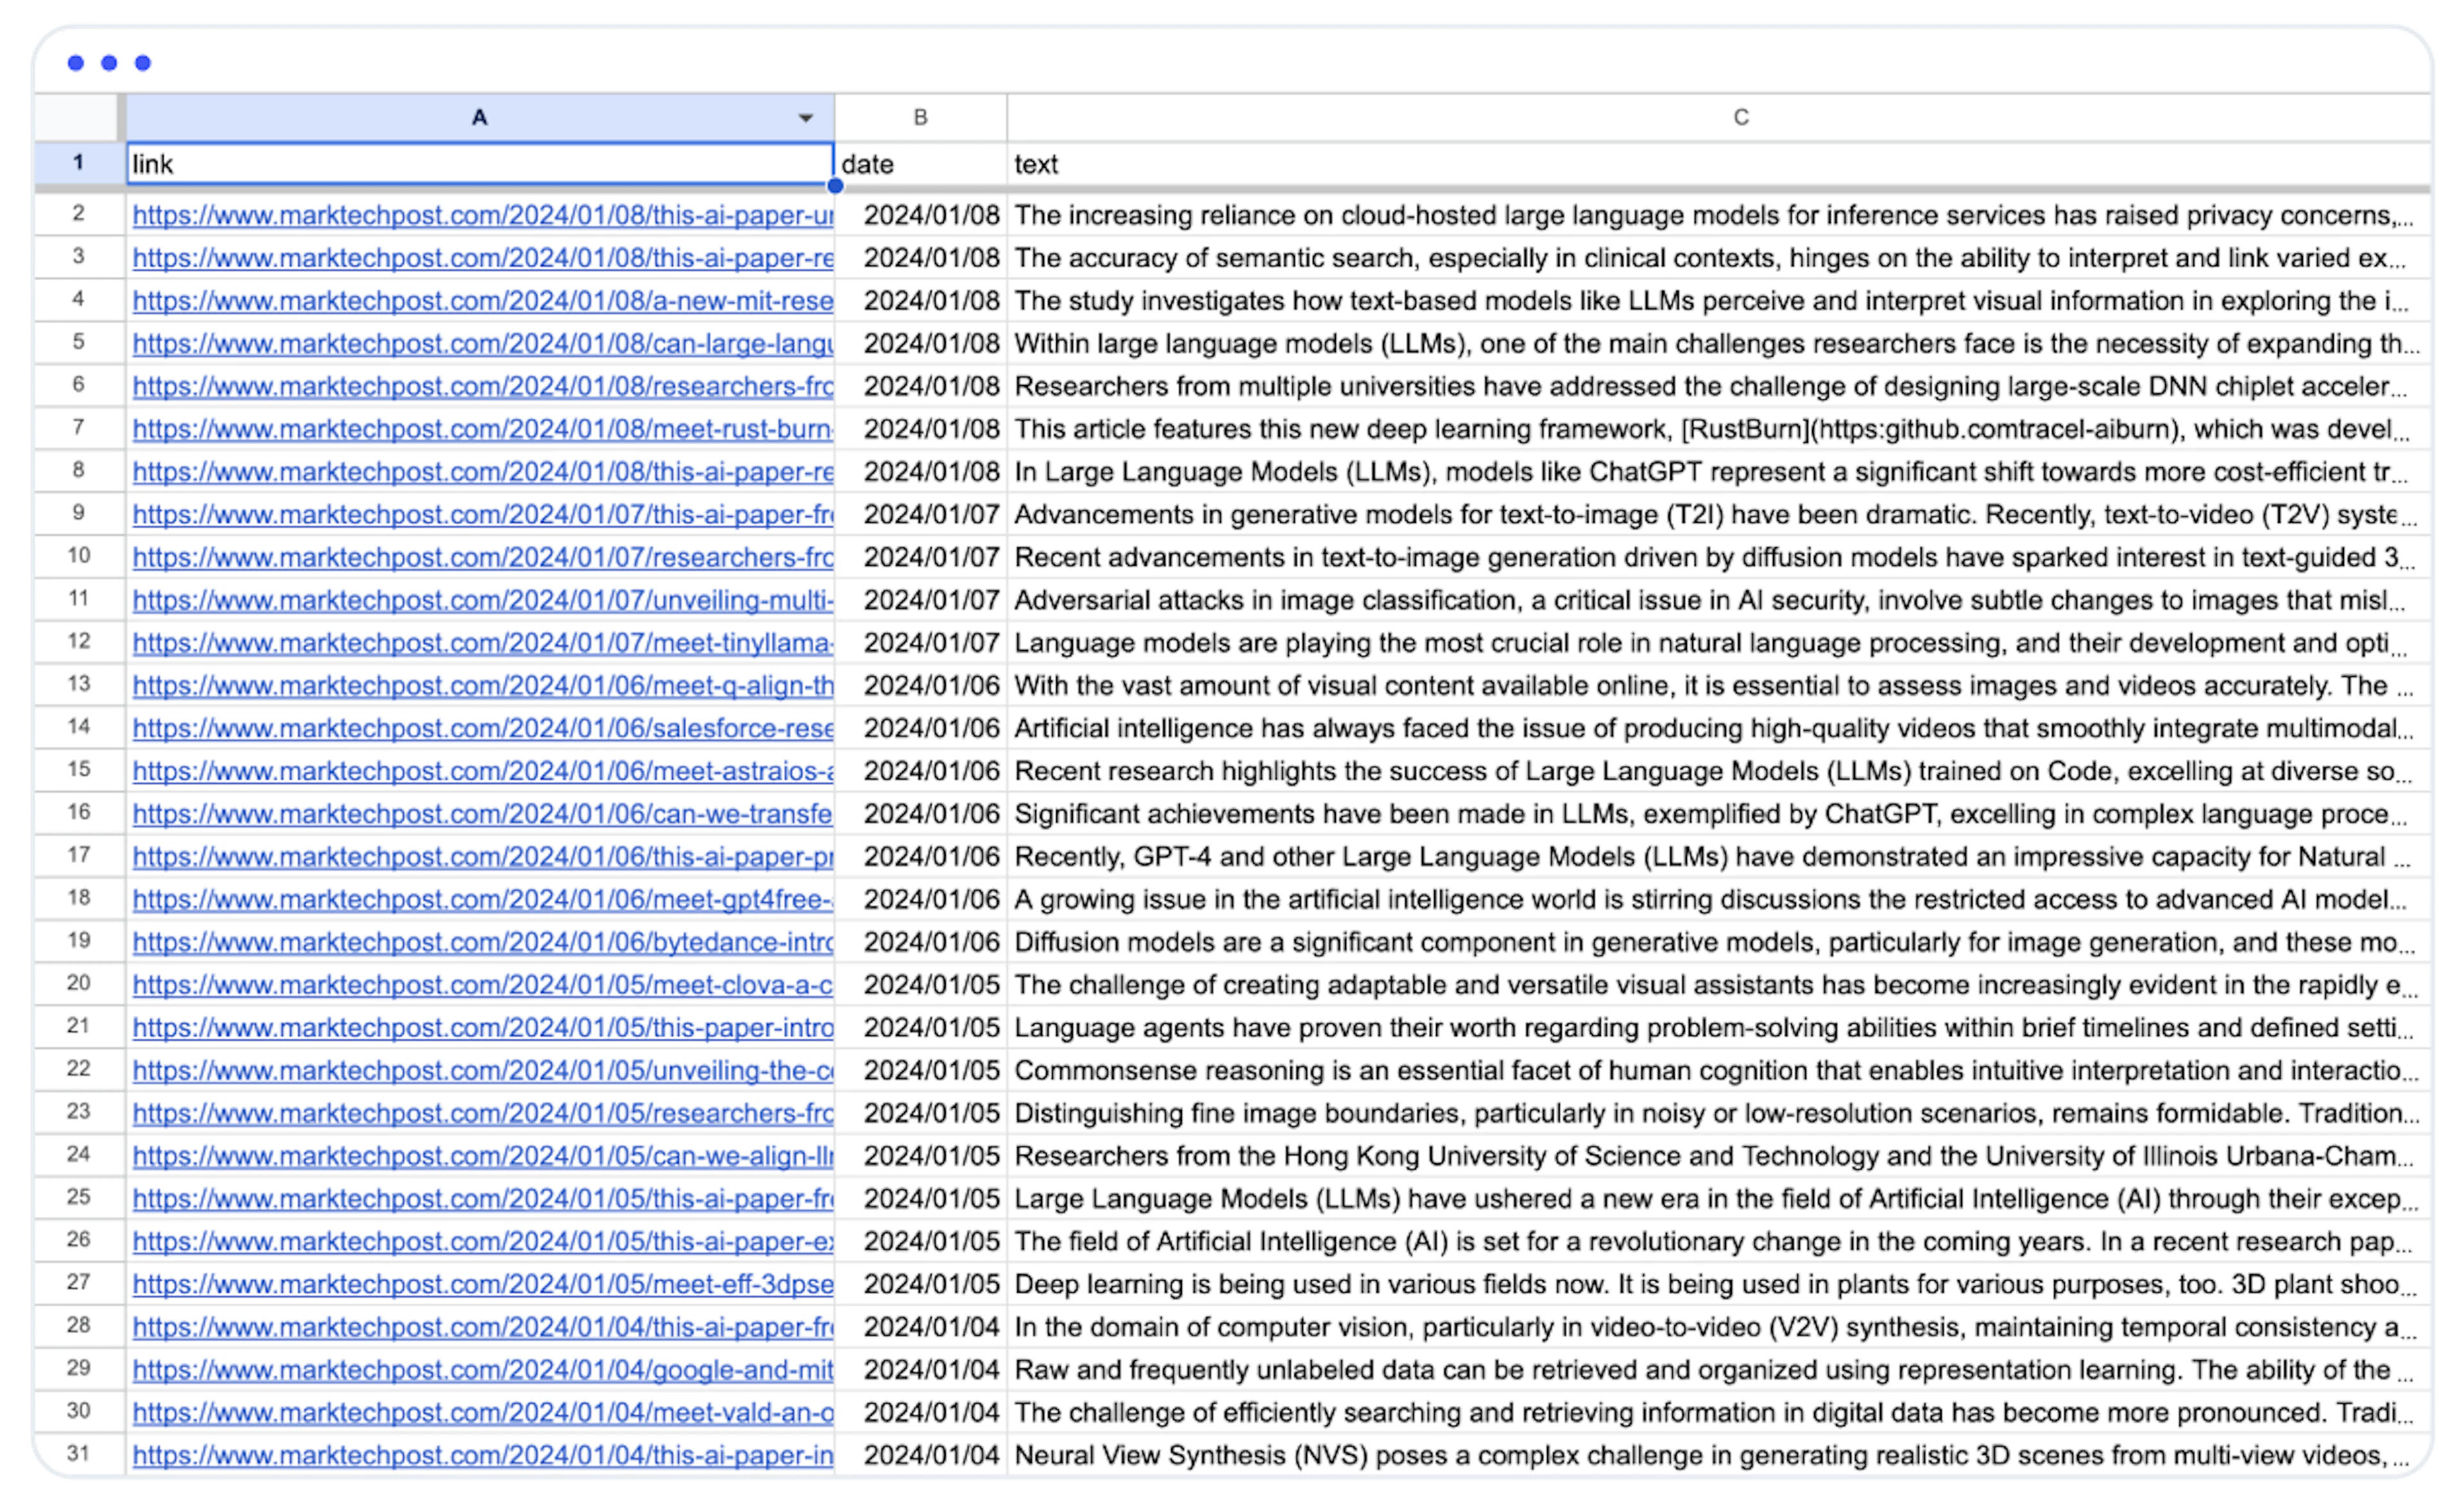
Task: Open the meet-rust-burn link
Action: [x=482, y=429]
